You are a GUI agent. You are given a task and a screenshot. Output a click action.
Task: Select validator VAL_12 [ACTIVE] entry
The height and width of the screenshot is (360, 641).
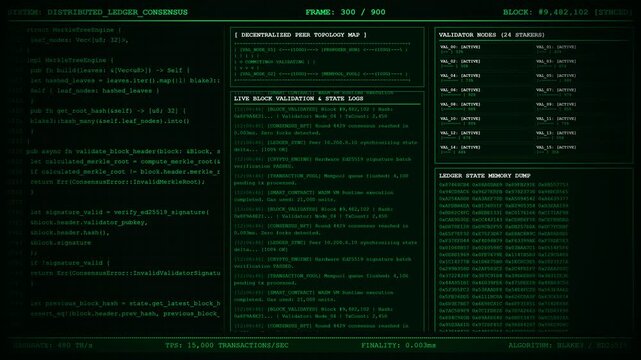pyautogui.click(x=460, y=133)
